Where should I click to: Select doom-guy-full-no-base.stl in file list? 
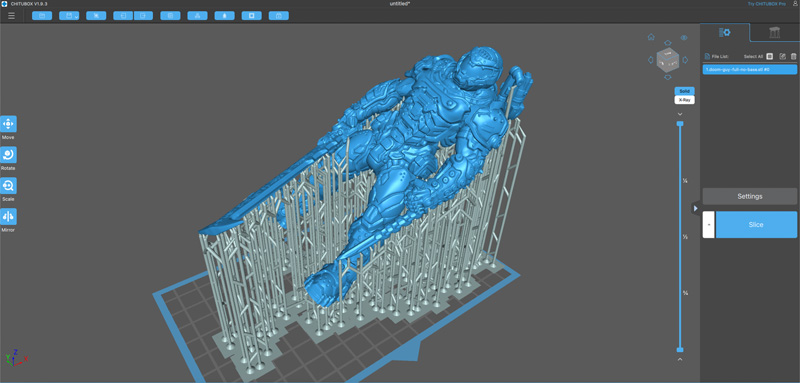(x=749, y=69)
